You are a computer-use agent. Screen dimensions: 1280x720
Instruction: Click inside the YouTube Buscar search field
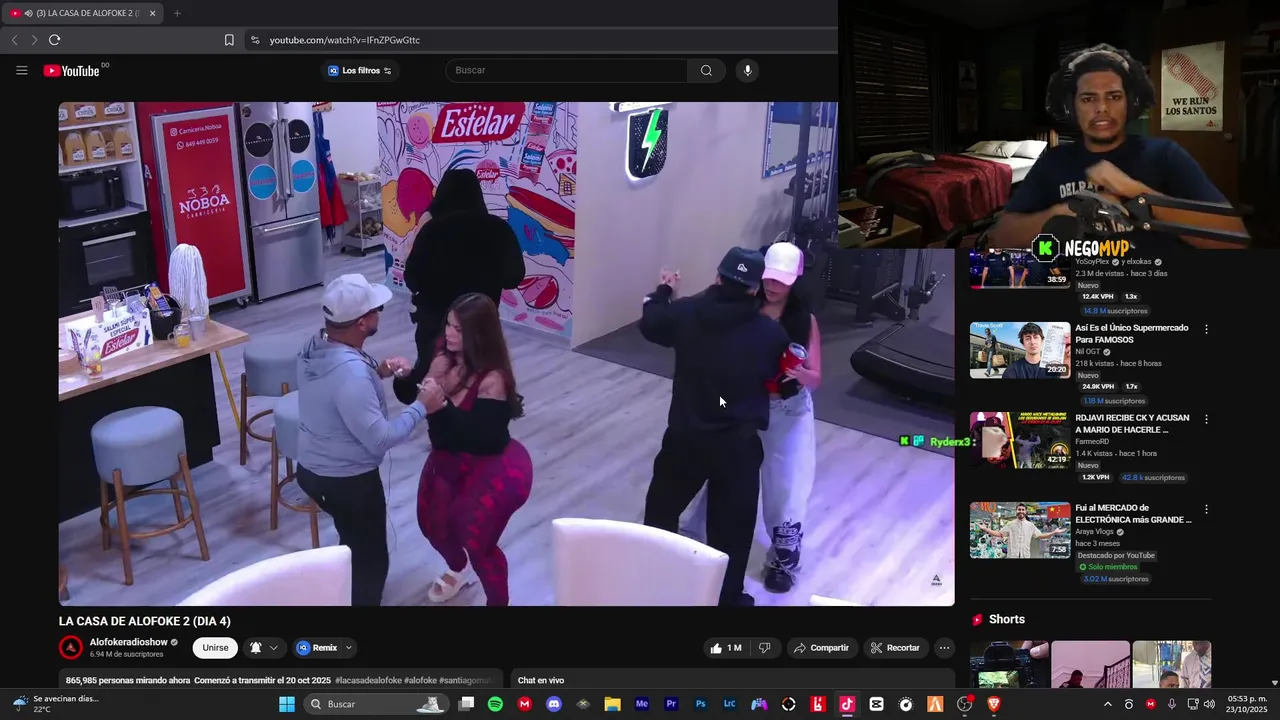(x=566, y=70)
